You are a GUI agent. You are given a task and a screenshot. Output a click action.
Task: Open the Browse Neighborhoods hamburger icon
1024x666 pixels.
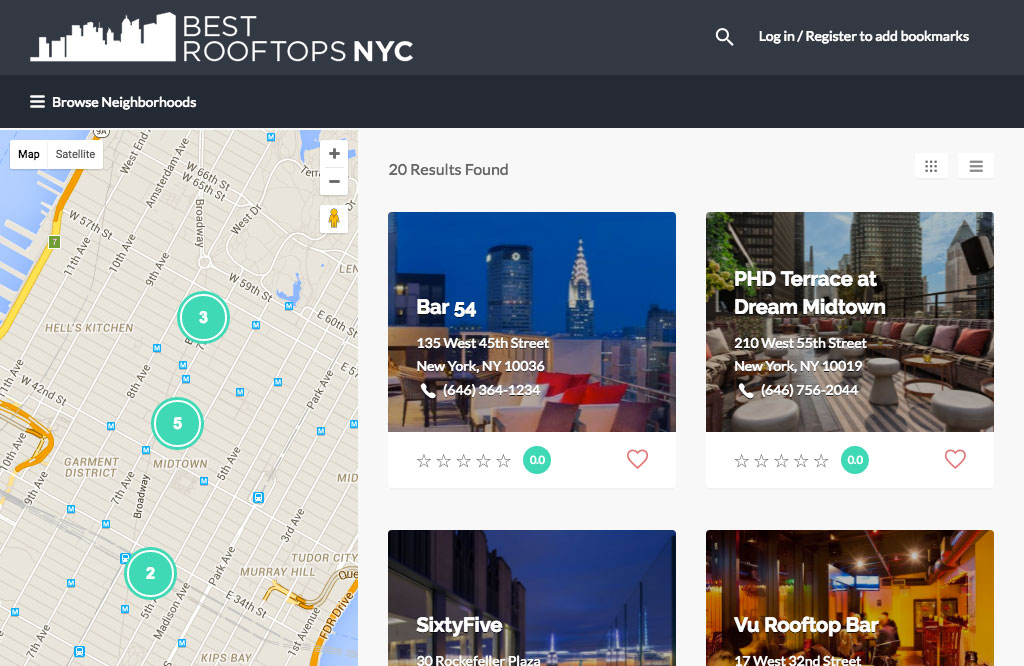37,102
